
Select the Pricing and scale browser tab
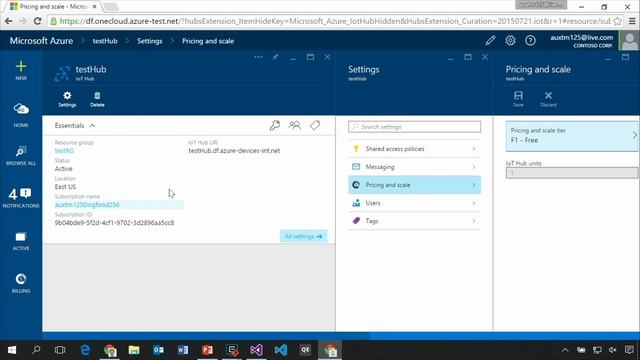[53, 7]
